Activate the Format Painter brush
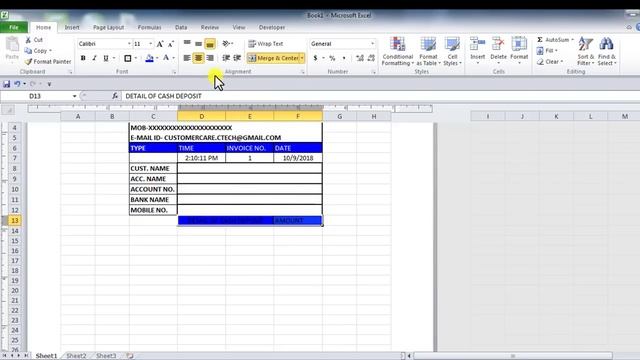 coord(28,62)
